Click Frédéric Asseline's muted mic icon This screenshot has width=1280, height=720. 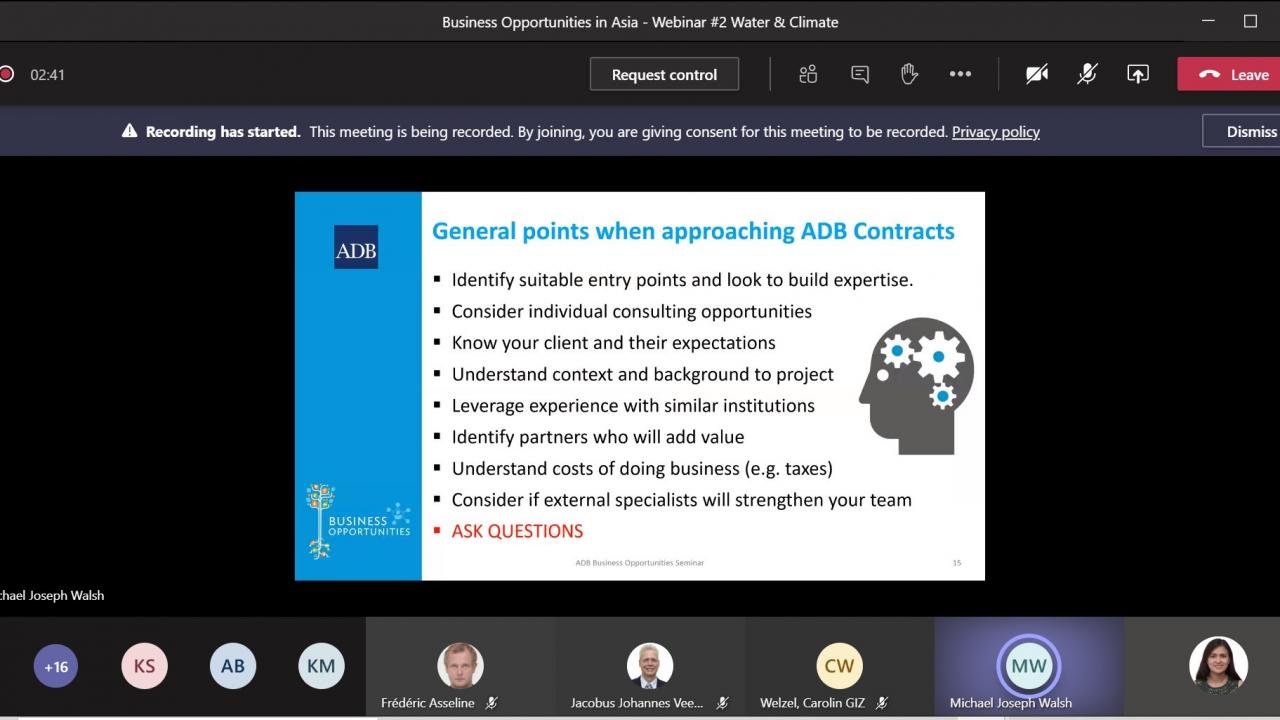tap(491, 703)
